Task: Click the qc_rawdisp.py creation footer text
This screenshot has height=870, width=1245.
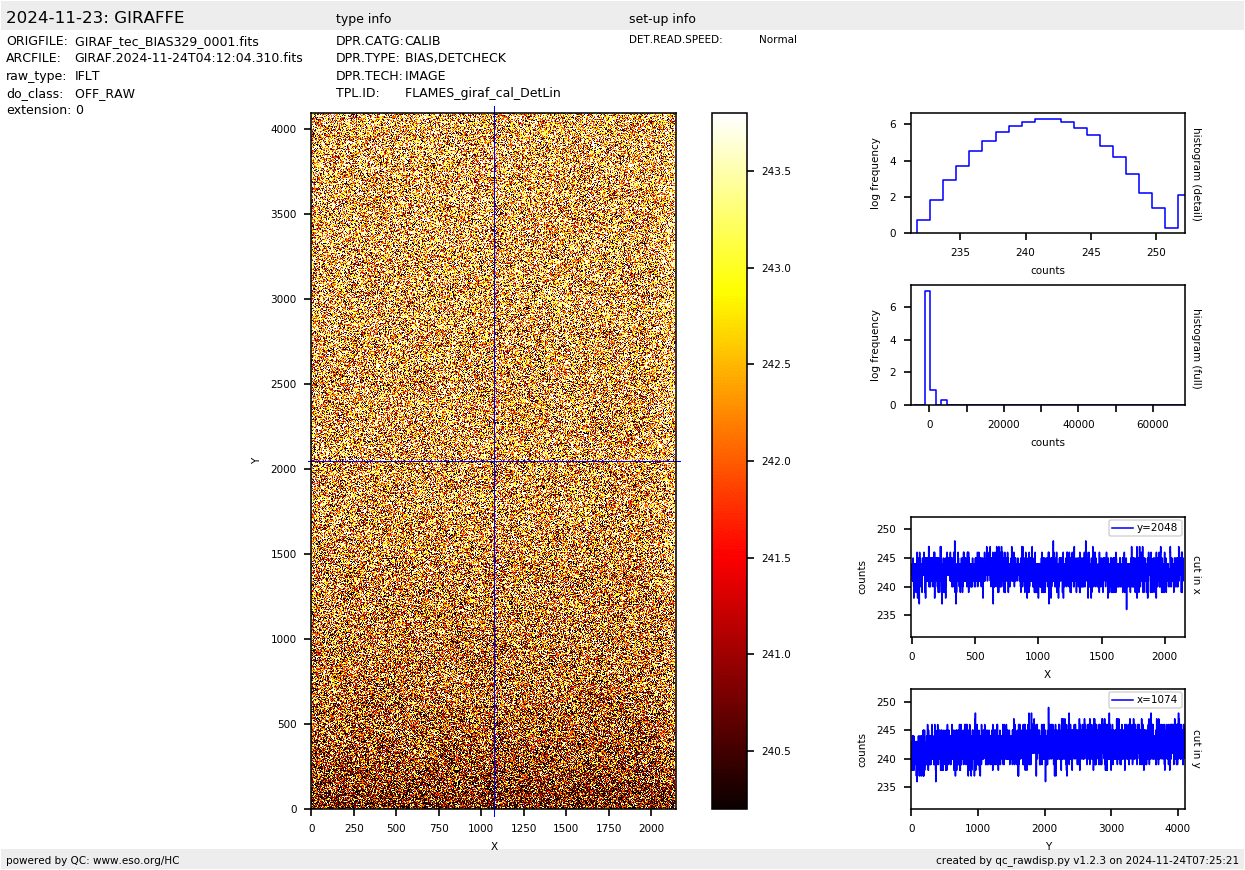Action: 1087,860
